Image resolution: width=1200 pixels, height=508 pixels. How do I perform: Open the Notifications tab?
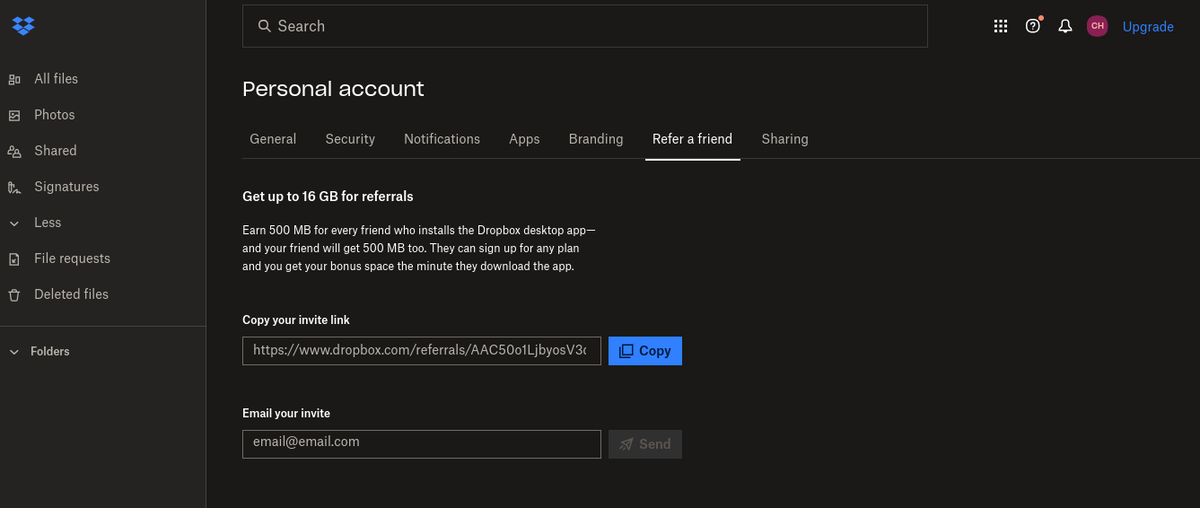442,139
